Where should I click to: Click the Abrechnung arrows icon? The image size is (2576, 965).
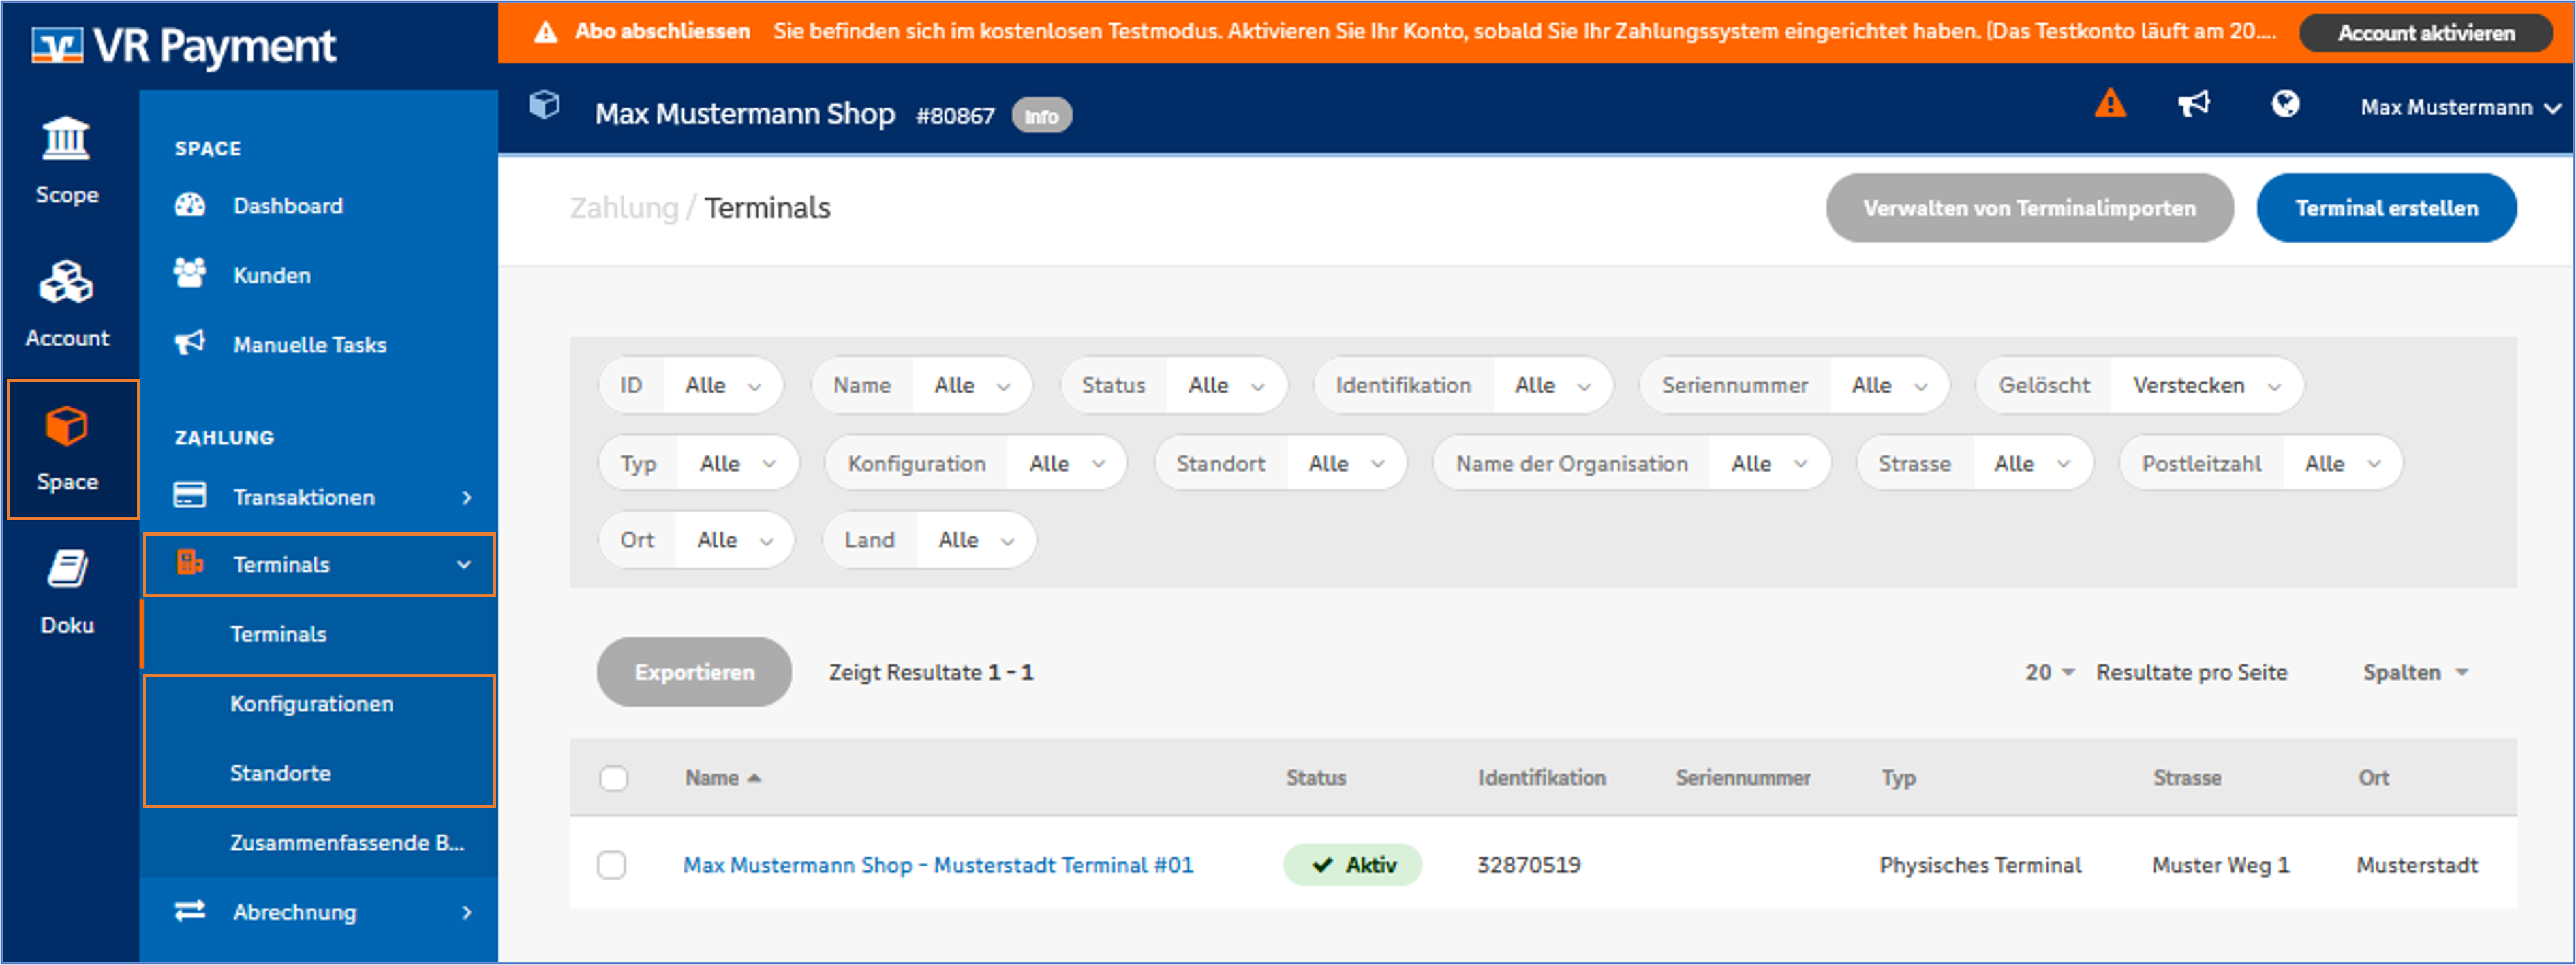coord(190,911)
